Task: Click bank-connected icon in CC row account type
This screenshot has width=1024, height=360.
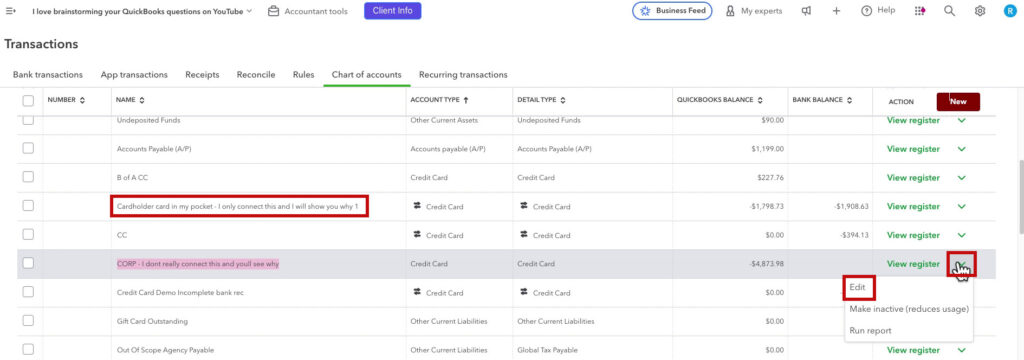Action: pos(417,235)
